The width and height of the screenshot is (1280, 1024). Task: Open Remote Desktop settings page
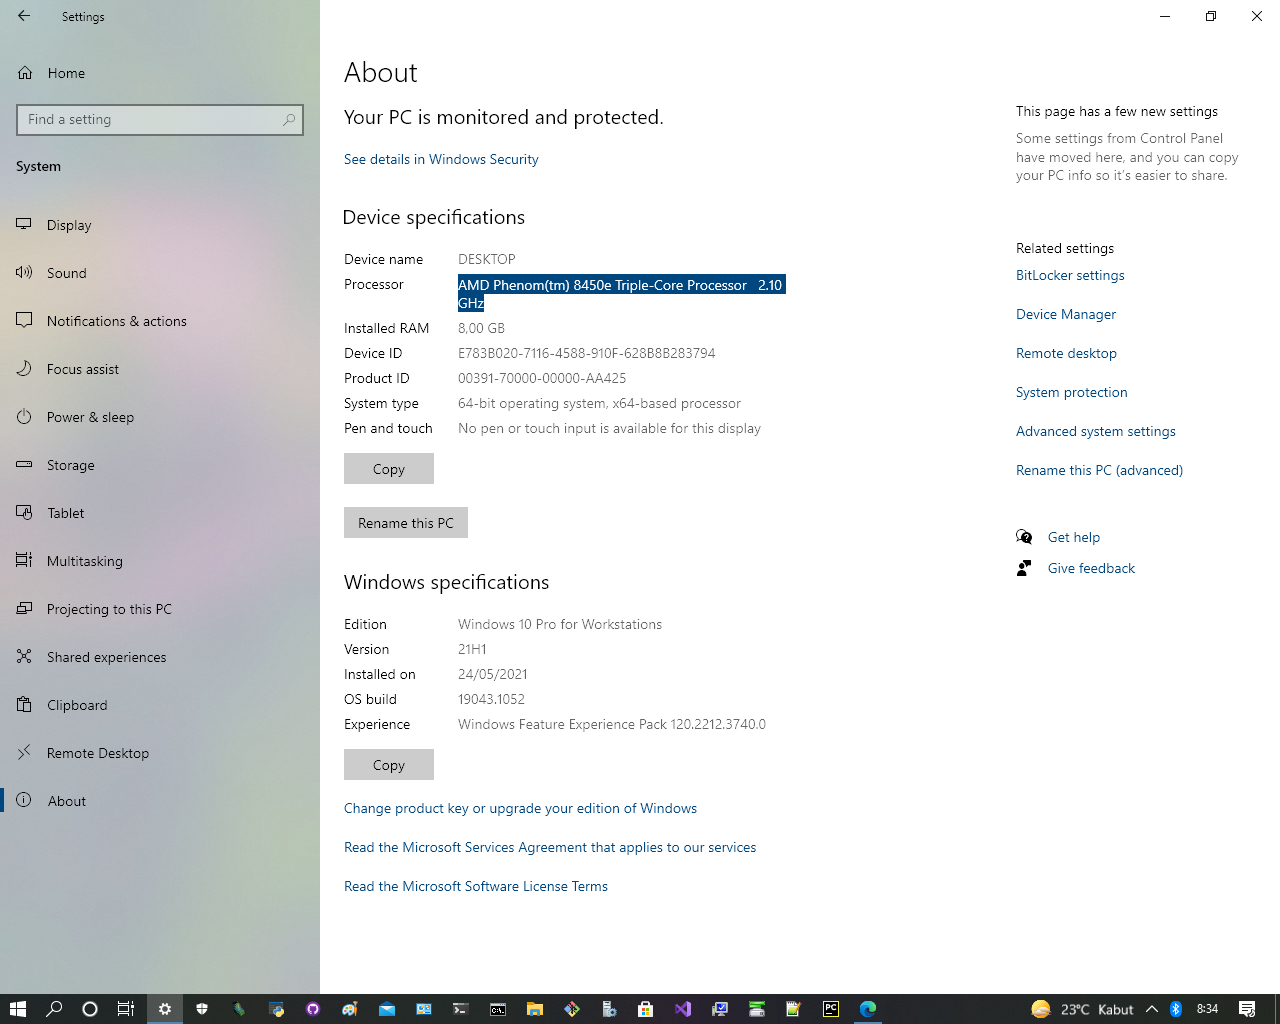[160, 753]
